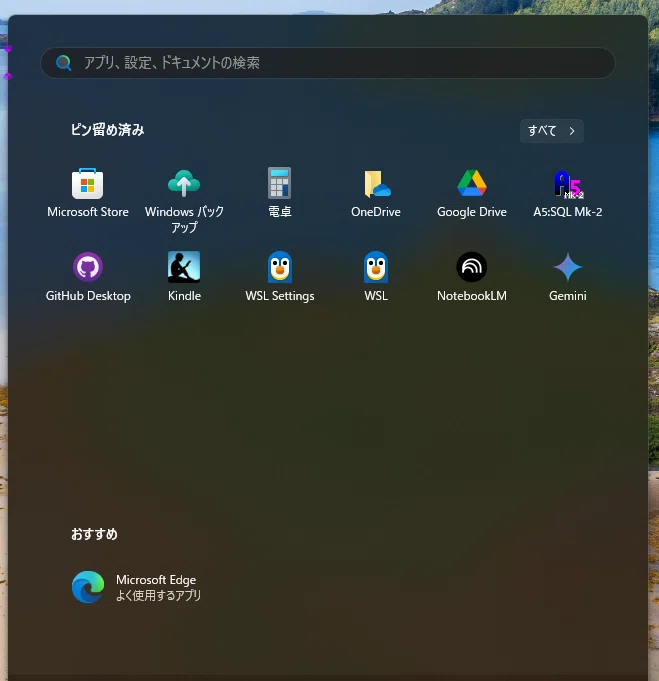Show all apps with すべて button

point(552,131)
